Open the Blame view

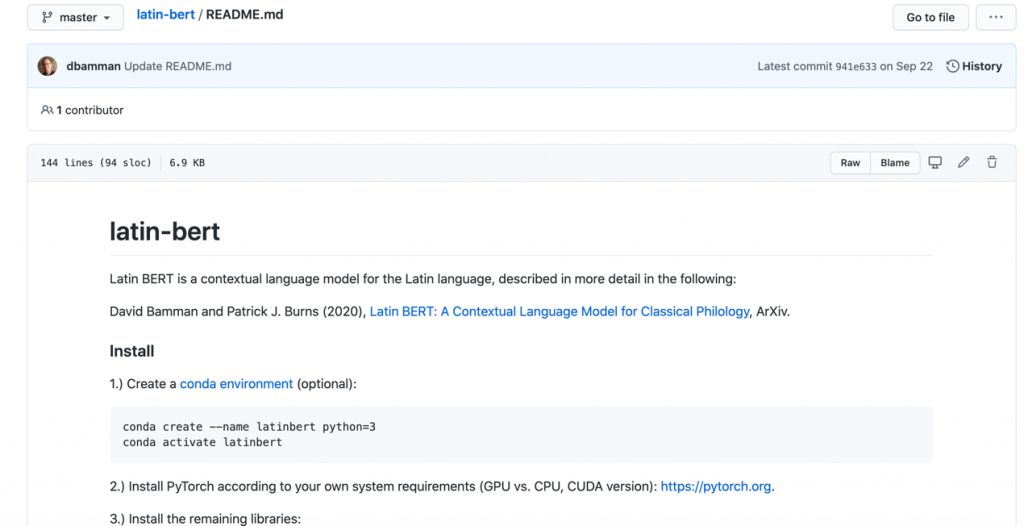pos(895,163)
